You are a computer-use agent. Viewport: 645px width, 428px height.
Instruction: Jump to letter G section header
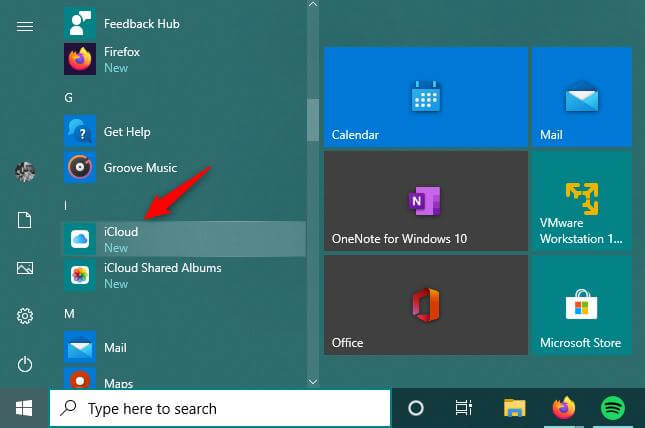click(69, 98)
